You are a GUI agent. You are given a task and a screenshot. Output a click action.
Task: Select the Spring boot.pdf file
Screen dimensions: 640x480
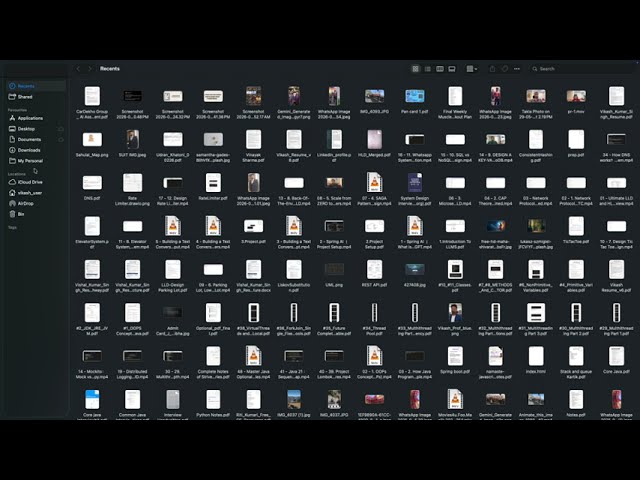[x=455, y=360]
